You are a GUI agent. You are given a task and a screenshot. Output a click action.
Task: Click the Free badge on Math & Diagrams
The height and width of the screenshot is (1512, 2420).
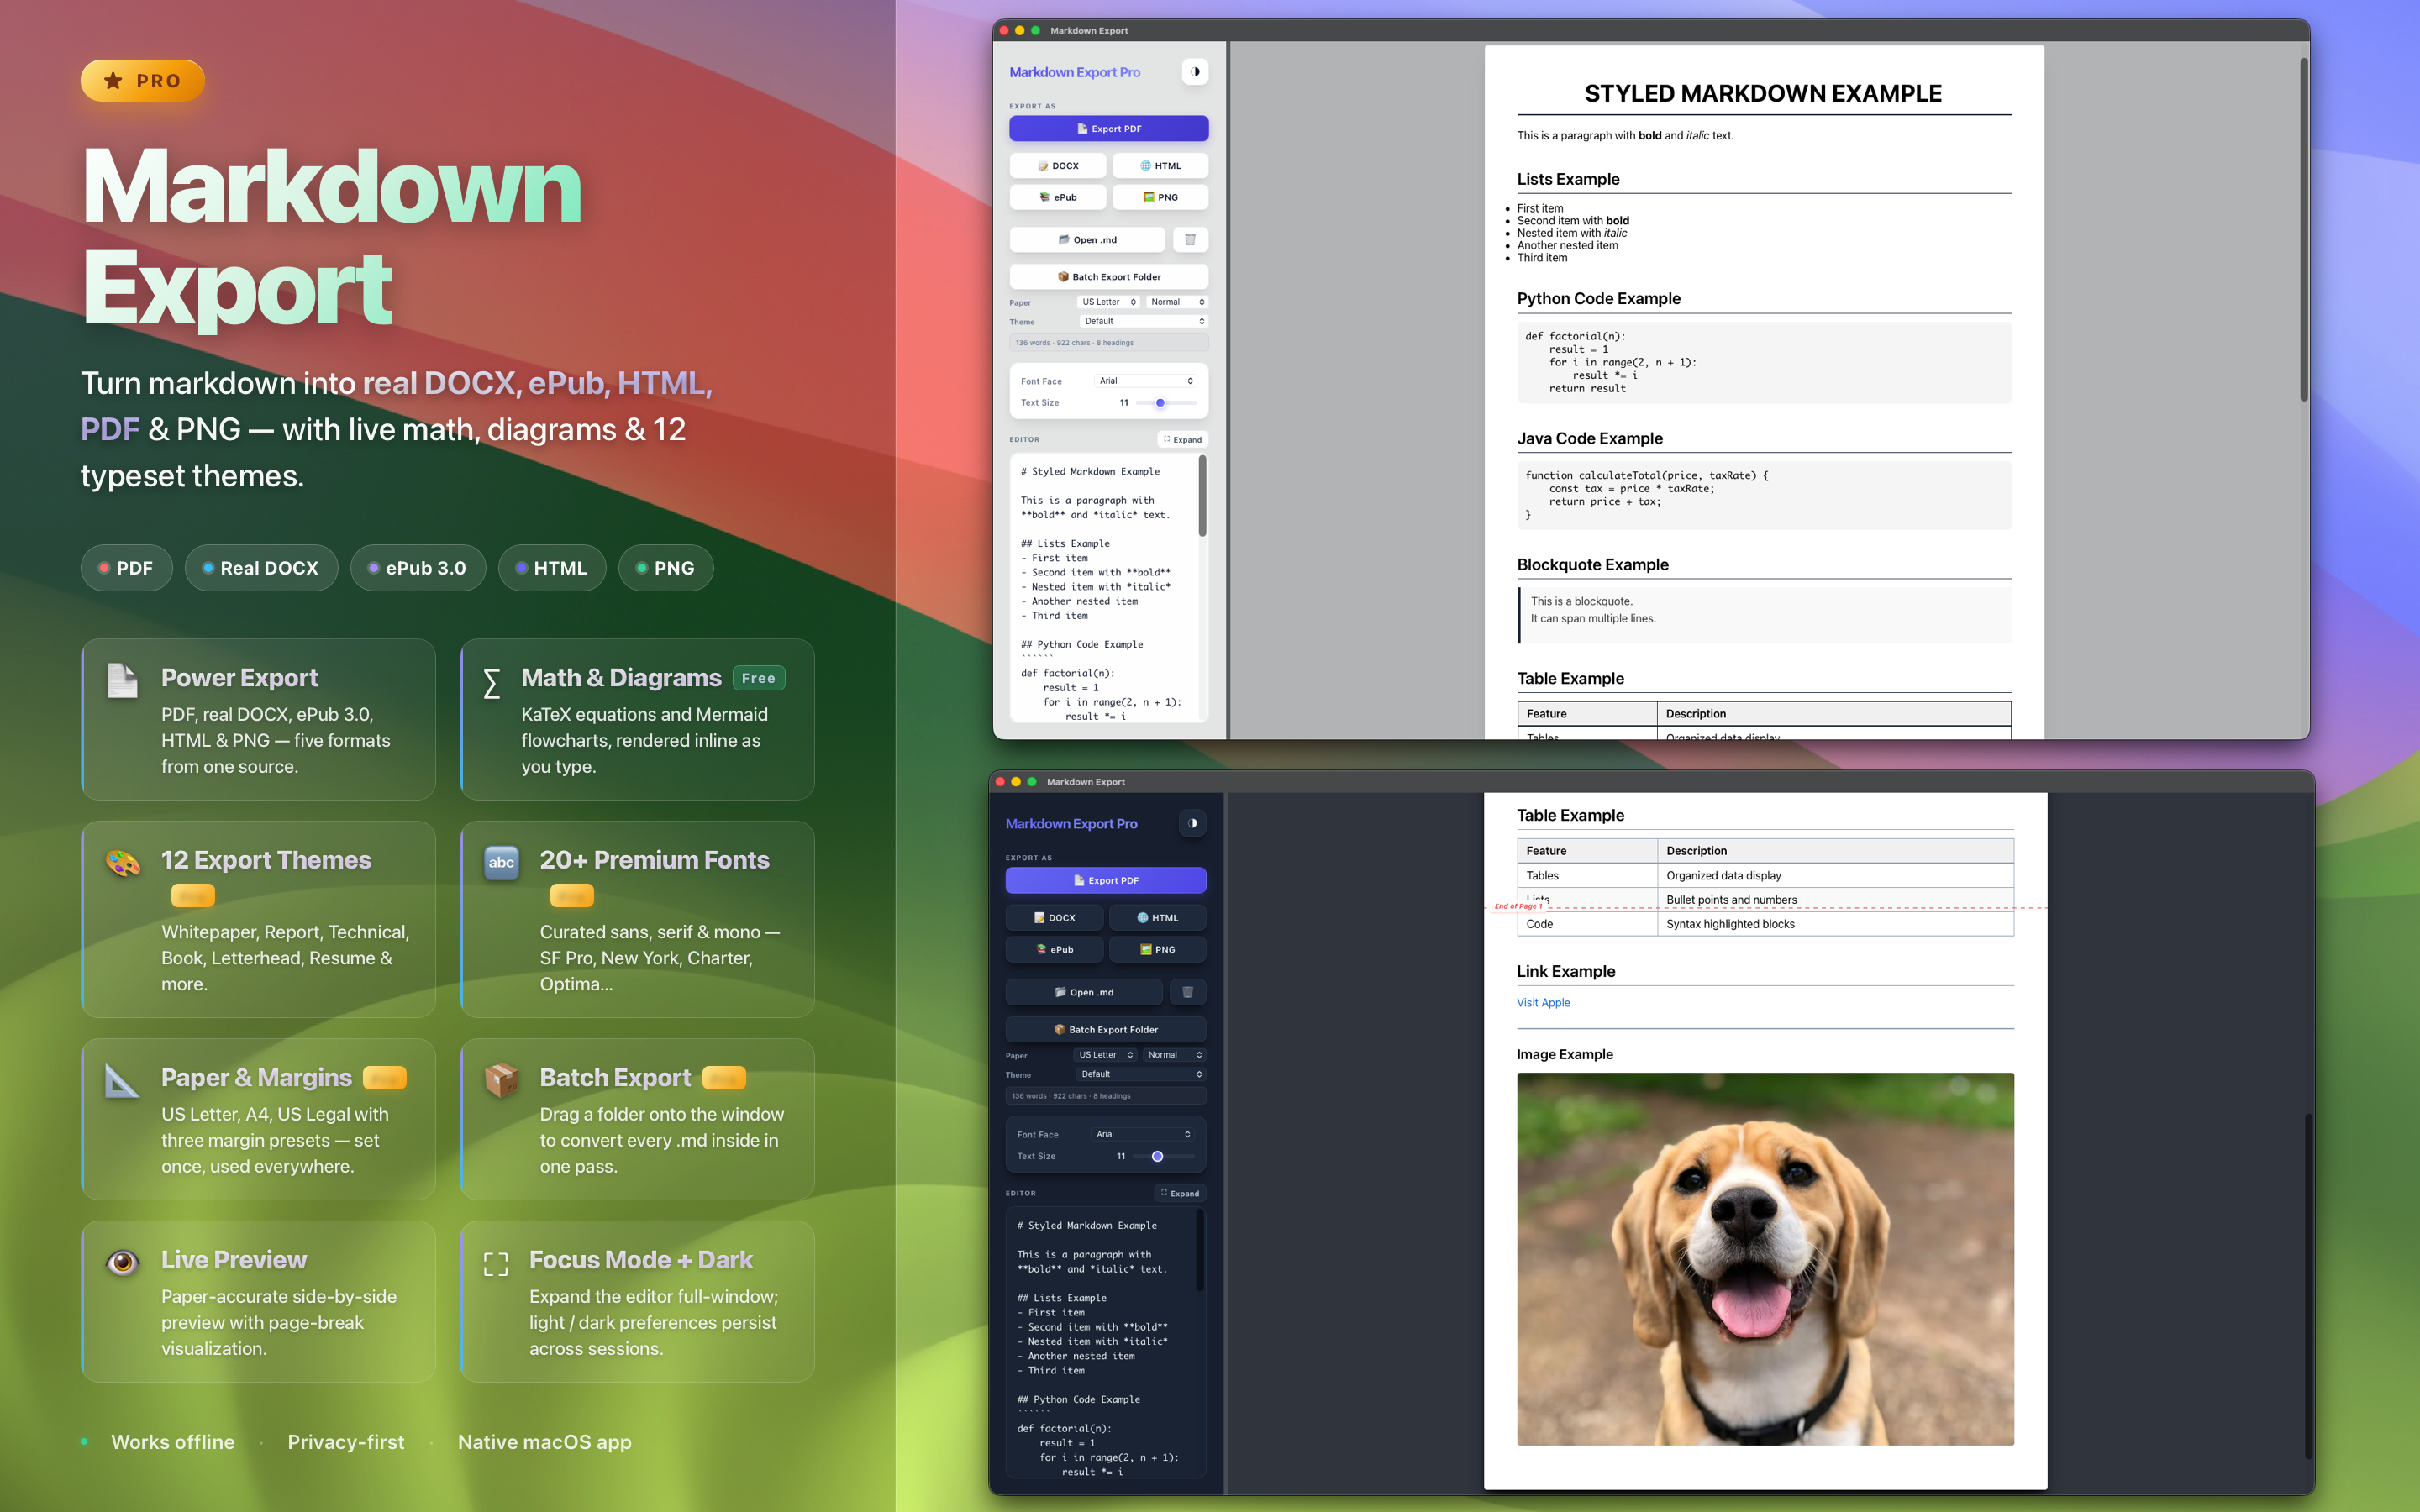(x=759, y=678)
